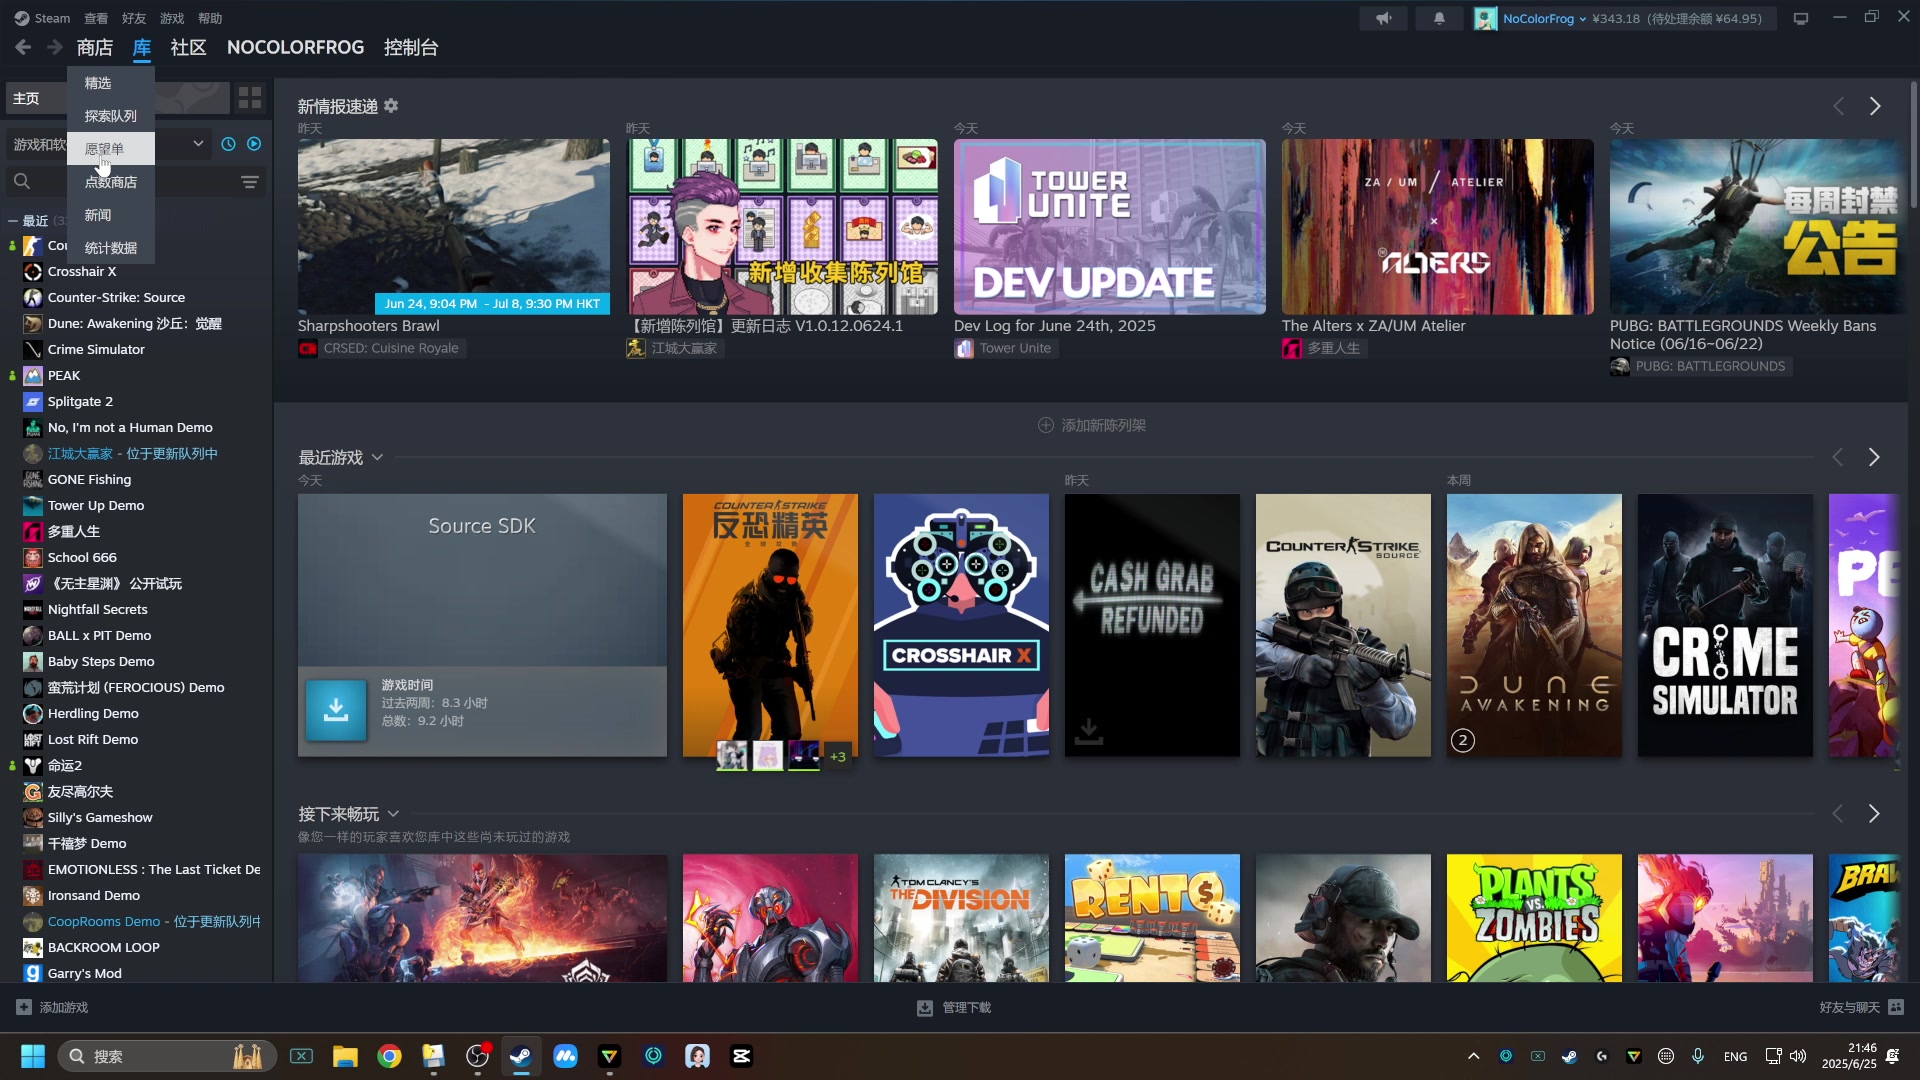This screenshot has height=1080, width=1920.
Task: Click the microphone tray icon
Action: [x=1698, y=1056]
